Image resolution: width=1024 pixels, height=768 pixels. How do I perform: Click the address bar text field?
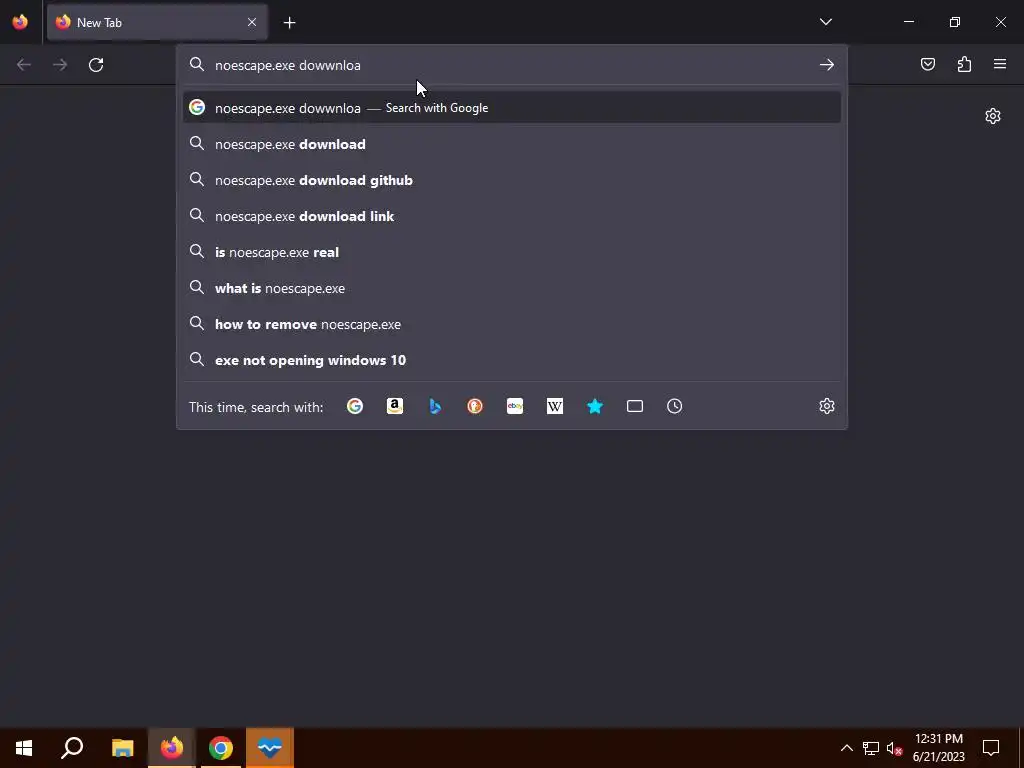point(513,65)
